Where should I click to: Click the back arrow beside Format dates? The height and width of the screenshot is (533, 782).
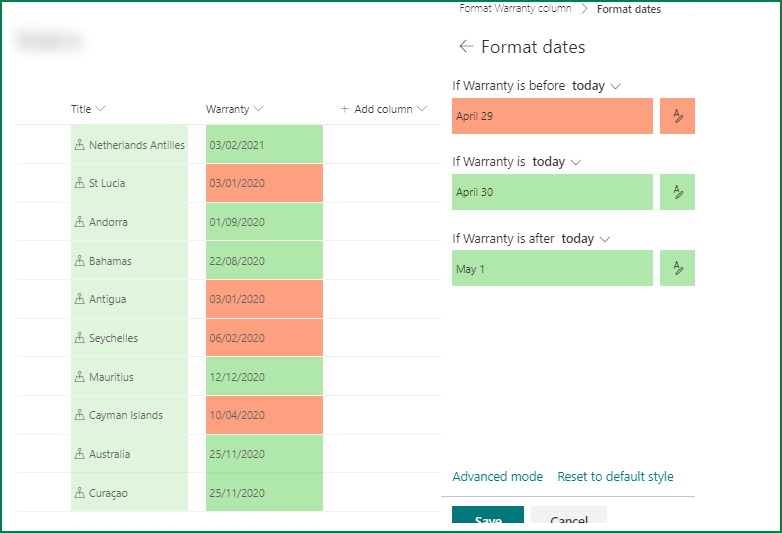pyautogui.click(x=465, y=47)
